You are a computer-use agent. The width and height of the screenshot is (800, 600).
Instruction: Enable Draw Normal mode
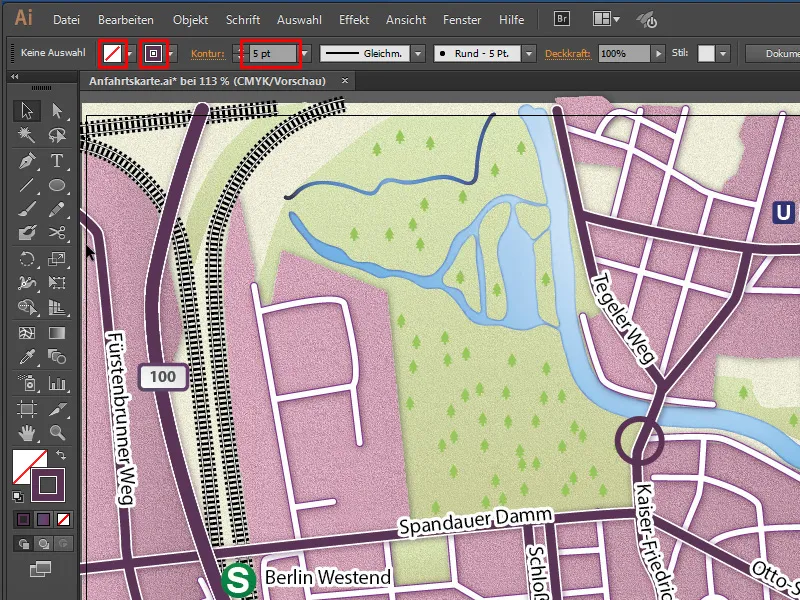[x=23, y=544]
